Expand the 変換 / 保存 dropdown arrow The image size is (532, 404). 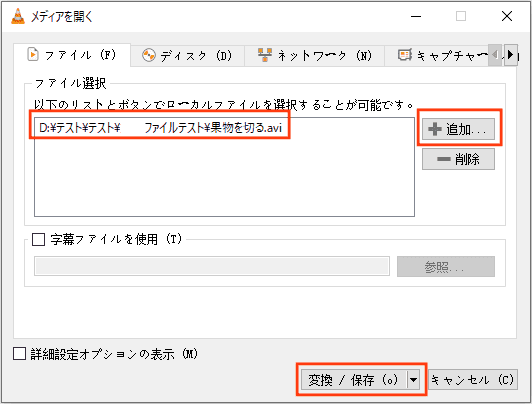[413, 380]
